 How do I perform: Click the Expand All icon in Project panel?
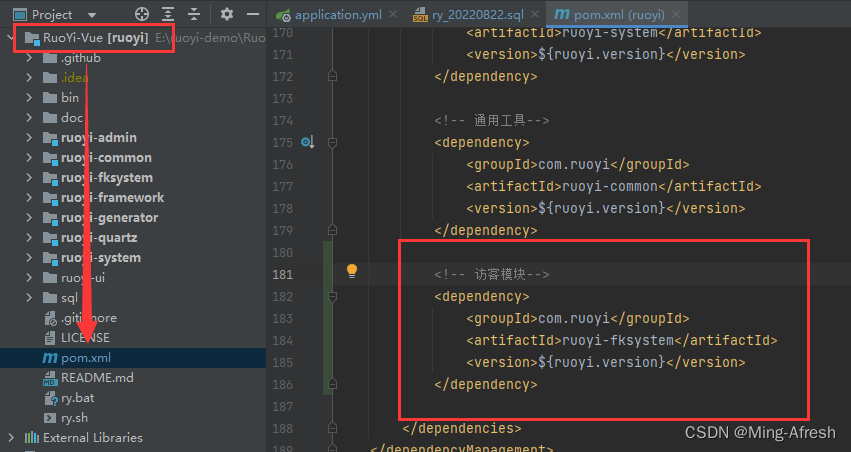[169, 15]
